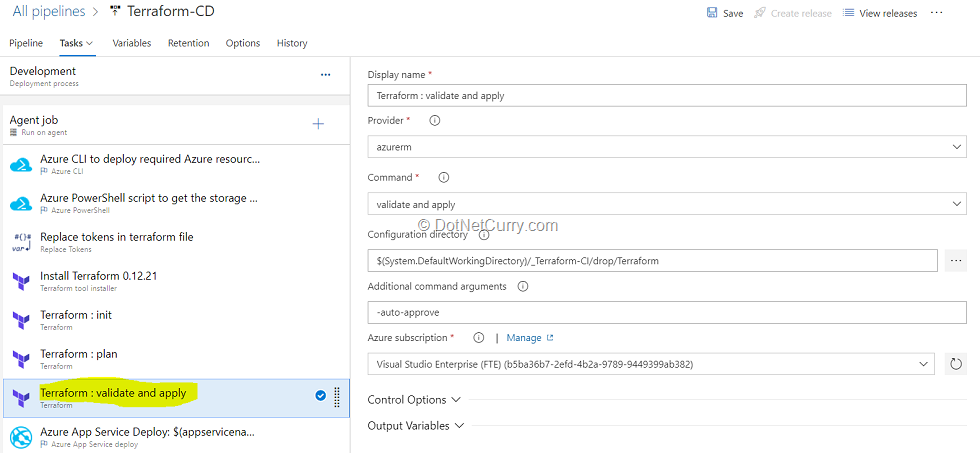Click Create release
The image size is (980, 453).
(793, 13)
